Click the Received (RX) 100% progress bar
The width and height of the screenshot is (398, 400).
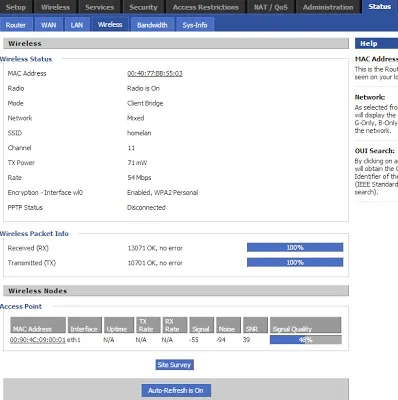(x=295, y=248)
